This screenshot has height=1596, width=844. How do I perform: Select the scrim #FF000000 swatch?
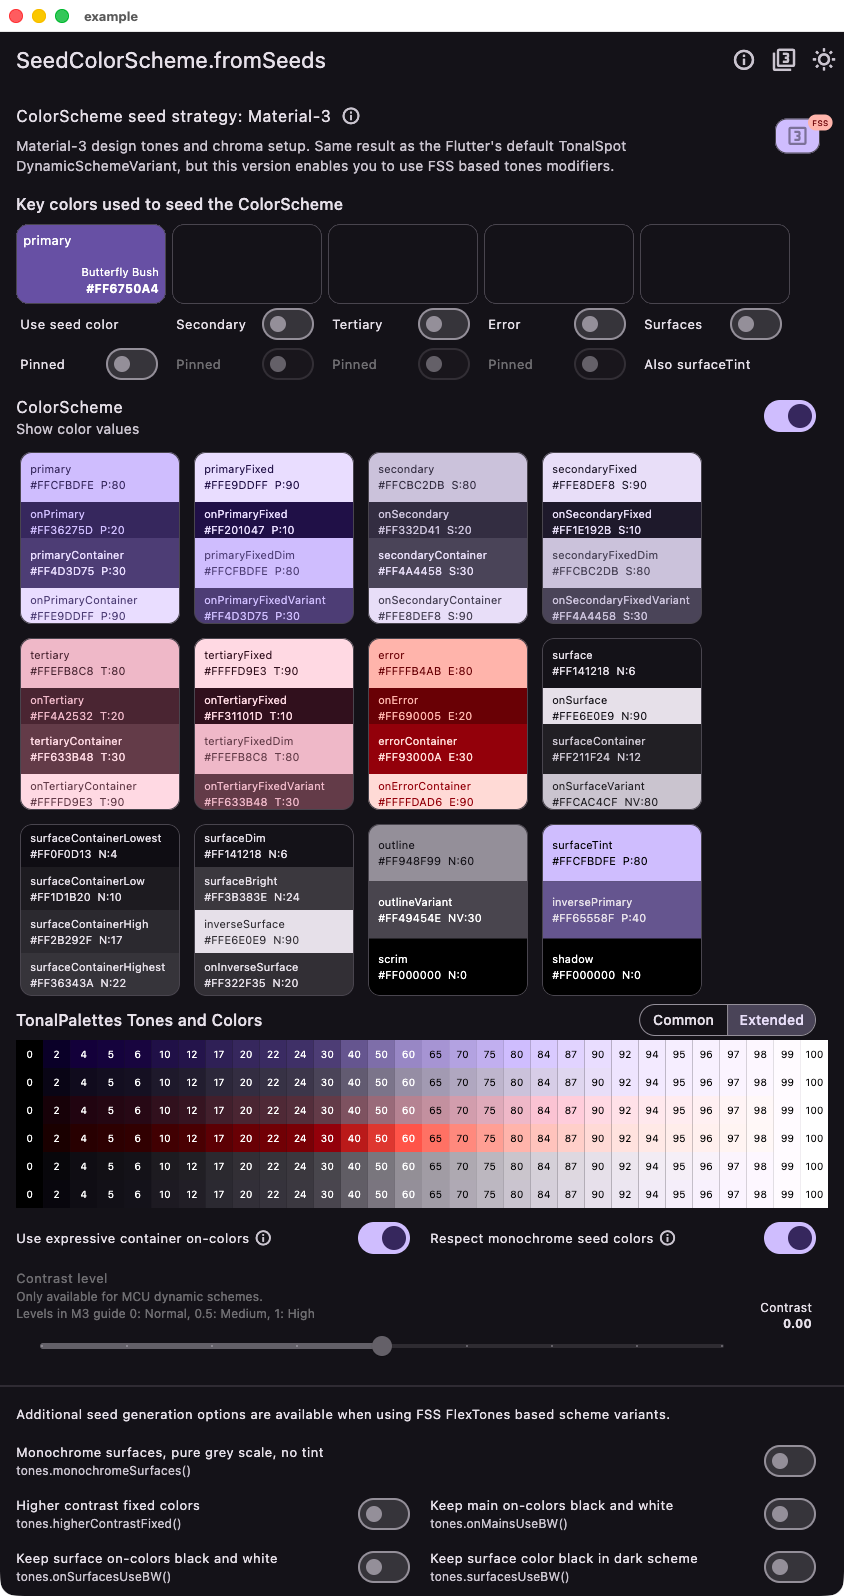[448, 966]
